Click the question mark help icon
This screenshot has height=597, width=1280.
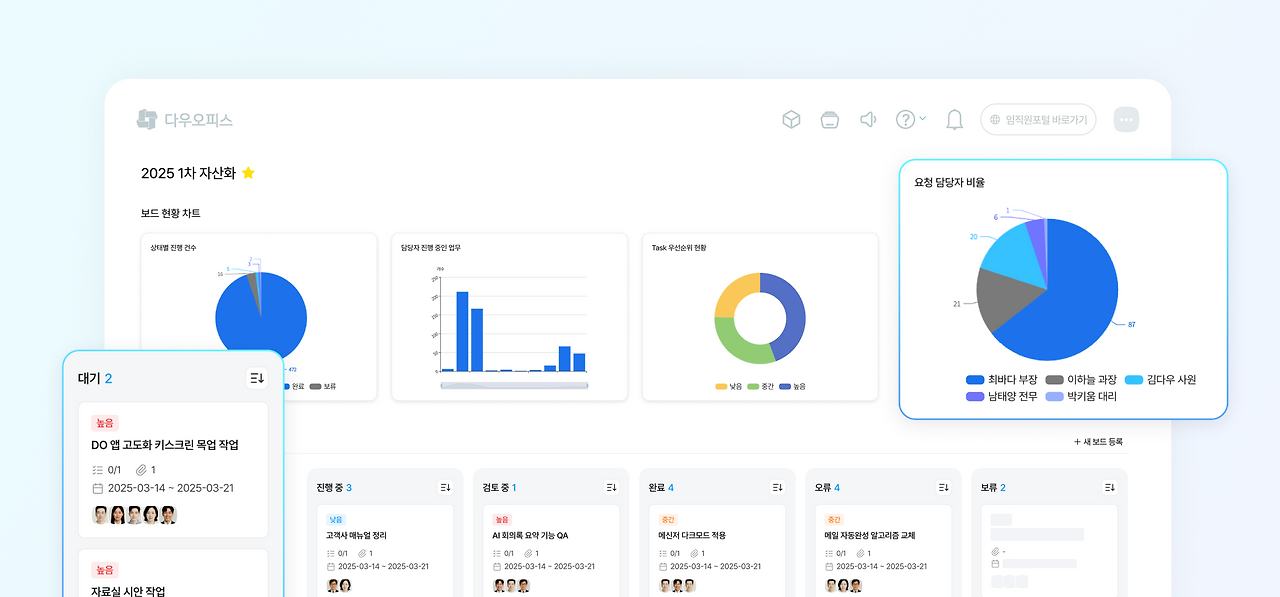[x=905, y=118]
